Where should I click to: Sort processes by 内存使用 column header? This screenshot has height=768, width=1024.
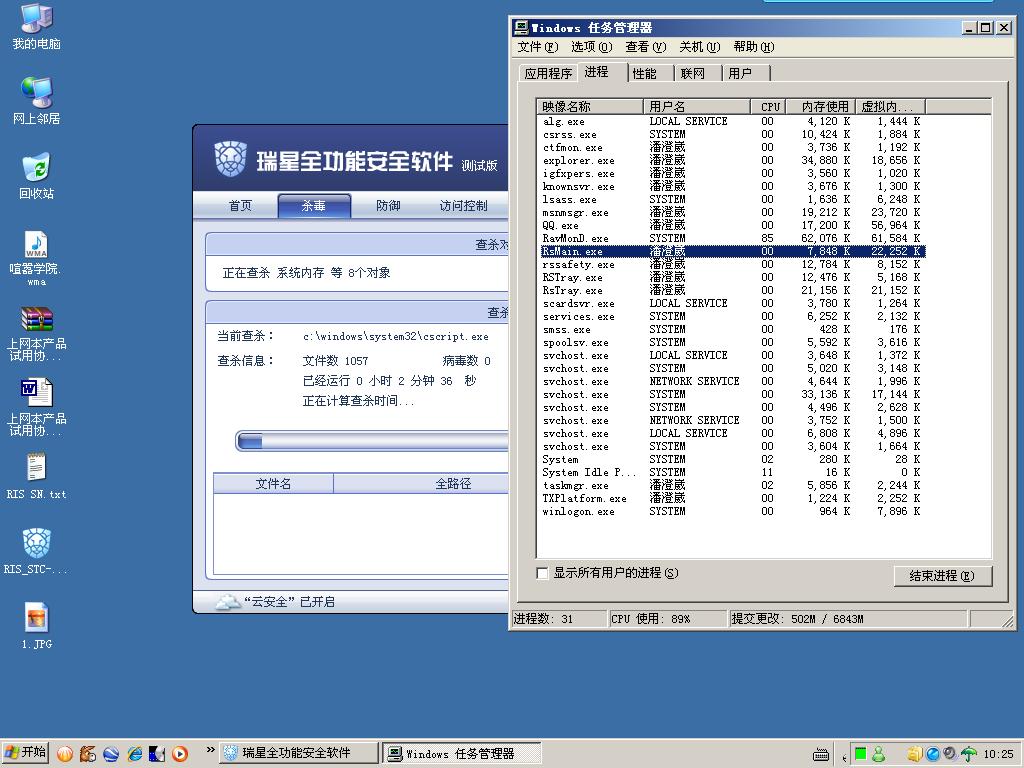click(x=821, y=106)
